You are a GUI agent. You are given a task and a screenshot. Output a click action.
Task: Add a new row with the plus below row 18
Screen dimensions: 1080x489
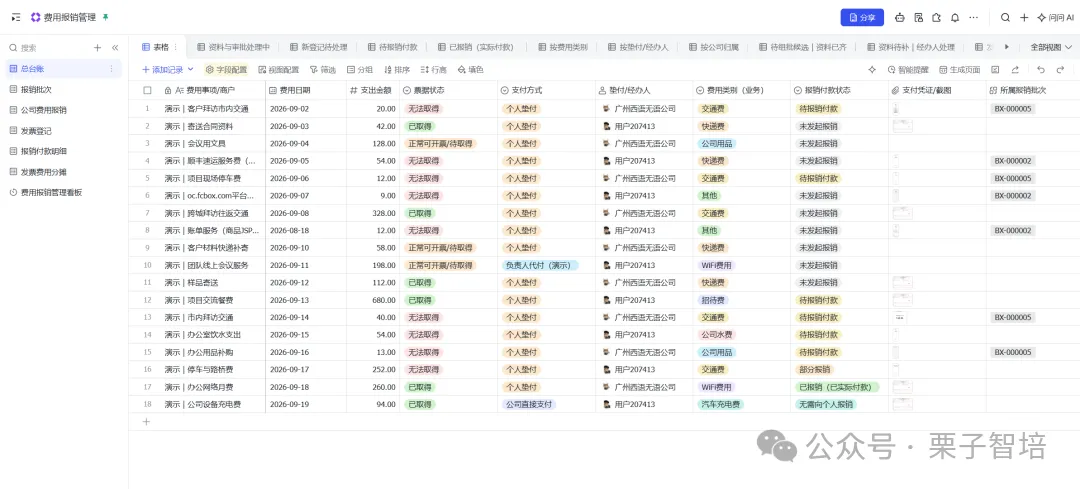pos(146,422)
